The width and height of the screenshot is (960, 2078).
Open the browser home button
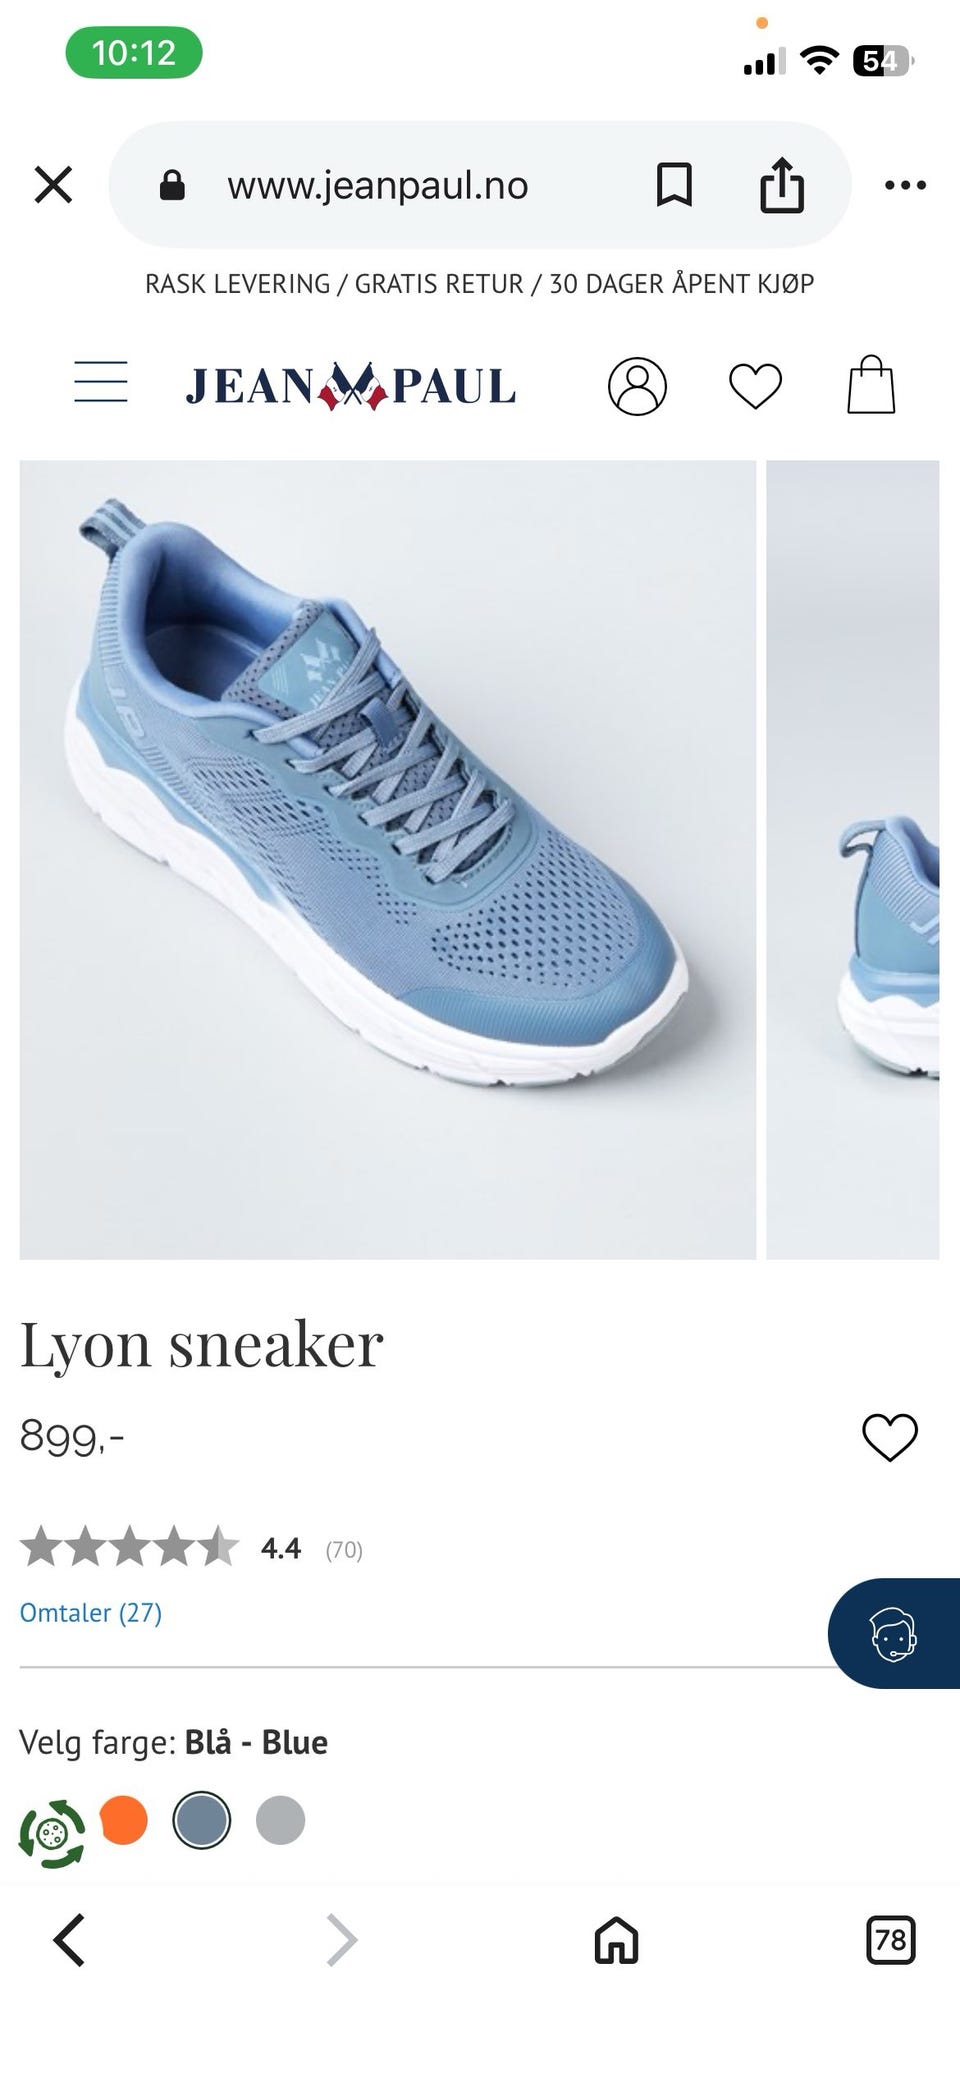(x=616, y=1940)
